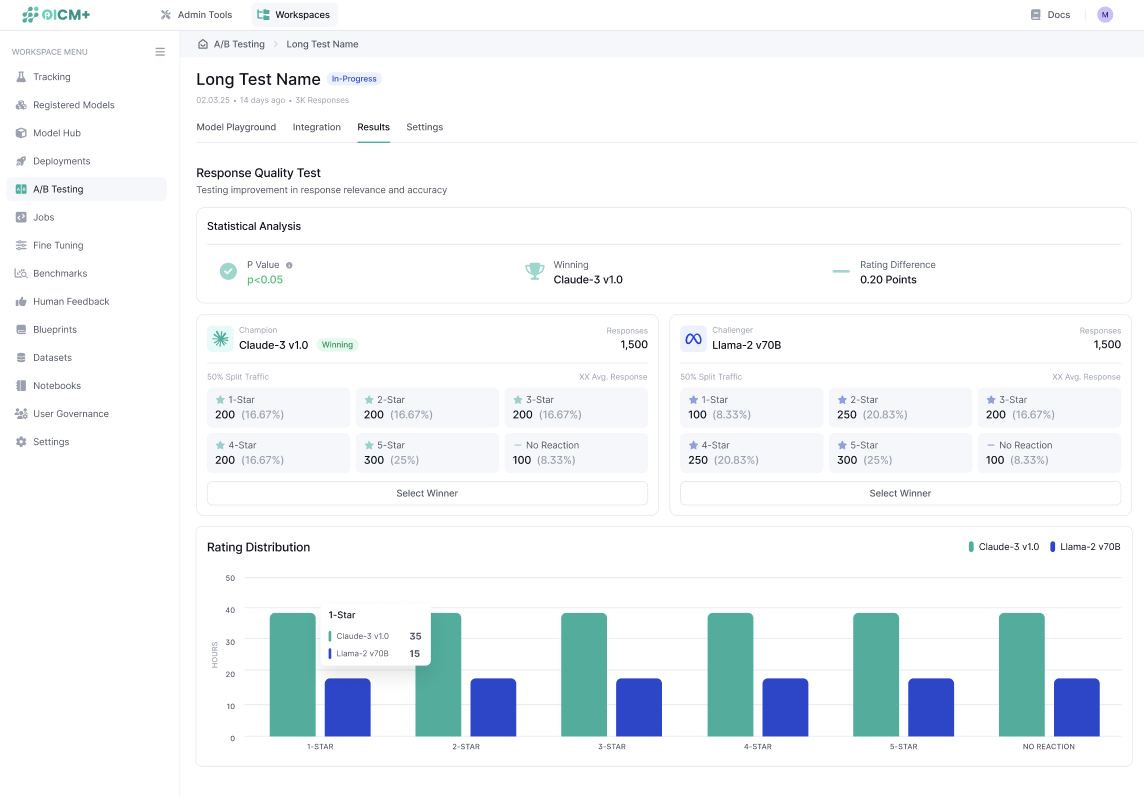This screenshot has height=796, width=1144.
Task: Open Model Hub cube icon
Action: (21, 133)
